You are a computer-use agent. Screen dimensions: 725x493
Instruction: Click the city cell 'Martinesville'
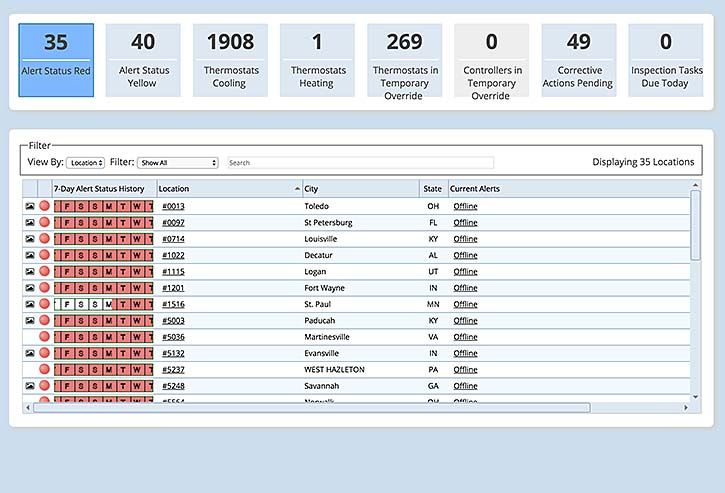[x=327, y=337]
